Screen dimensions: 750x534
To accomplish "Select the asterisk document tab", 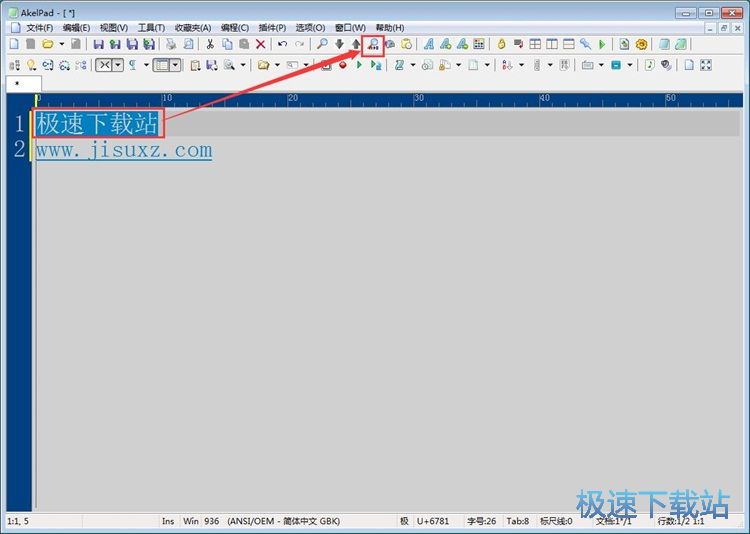I will (x=24, y=83).
